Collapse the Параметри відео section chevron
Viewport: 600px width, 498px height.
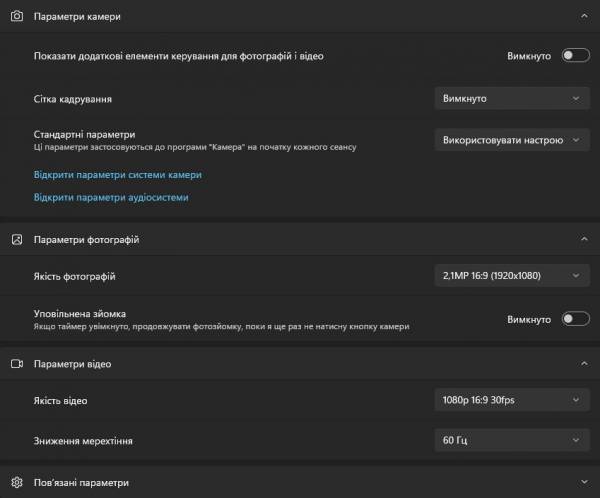584,363
